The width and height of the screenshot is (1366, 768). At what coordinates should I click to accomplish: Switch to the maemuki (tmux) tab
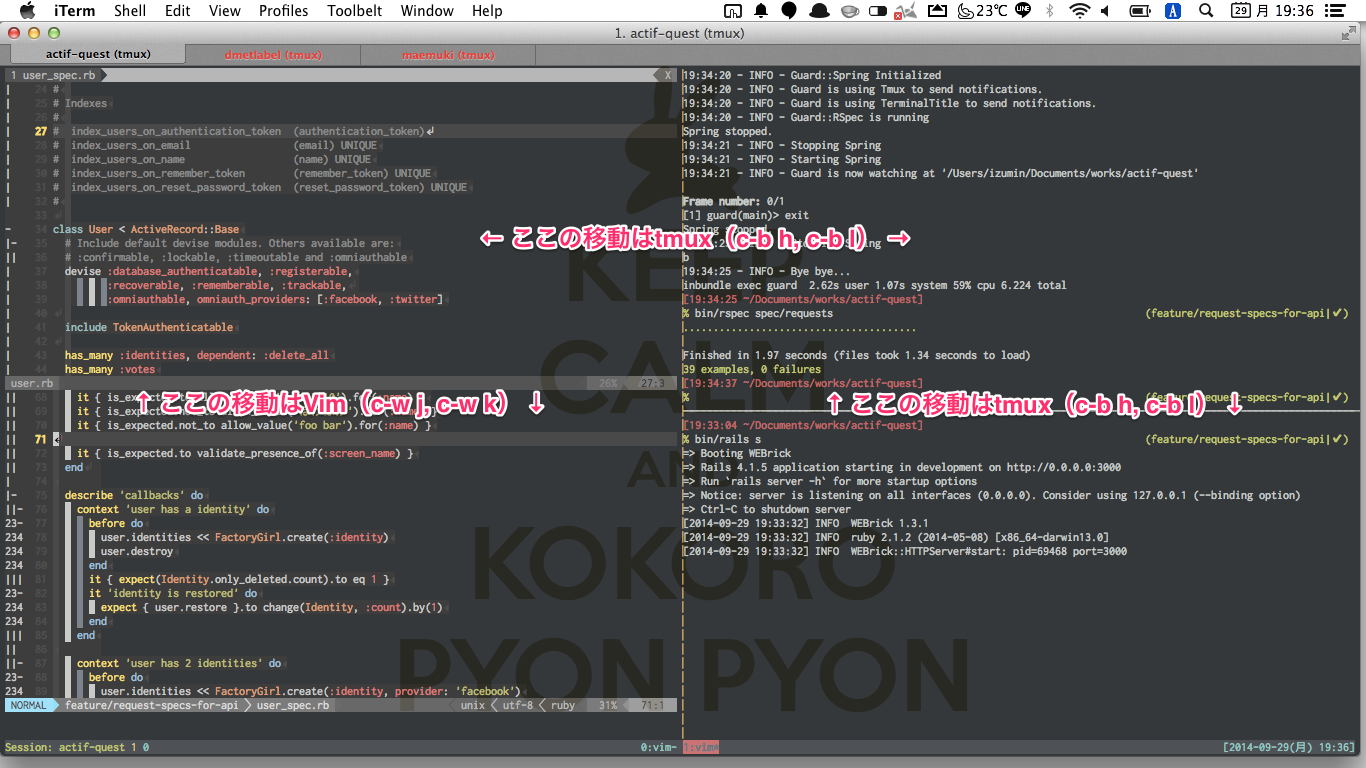tap(446, 54)
